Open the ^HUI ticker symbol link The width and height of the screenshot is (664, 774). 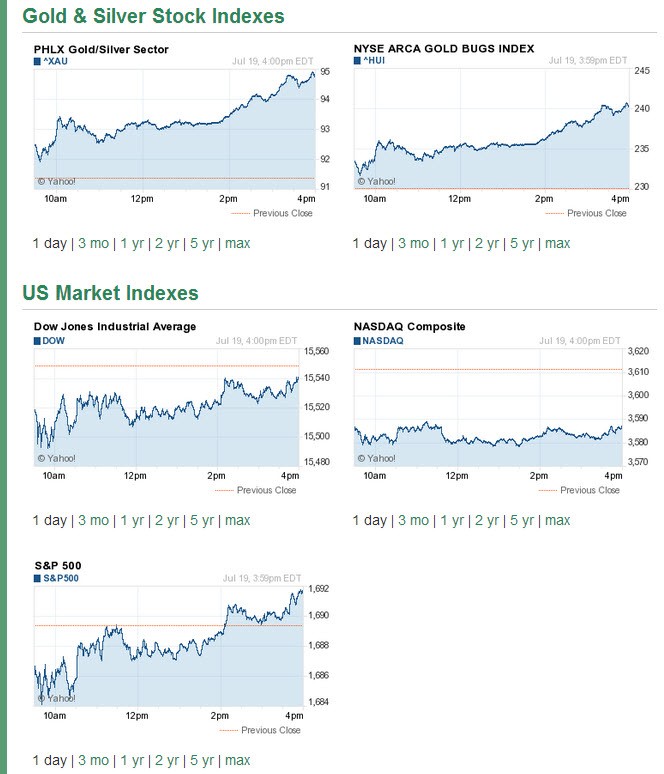click(x=375, y=61)
